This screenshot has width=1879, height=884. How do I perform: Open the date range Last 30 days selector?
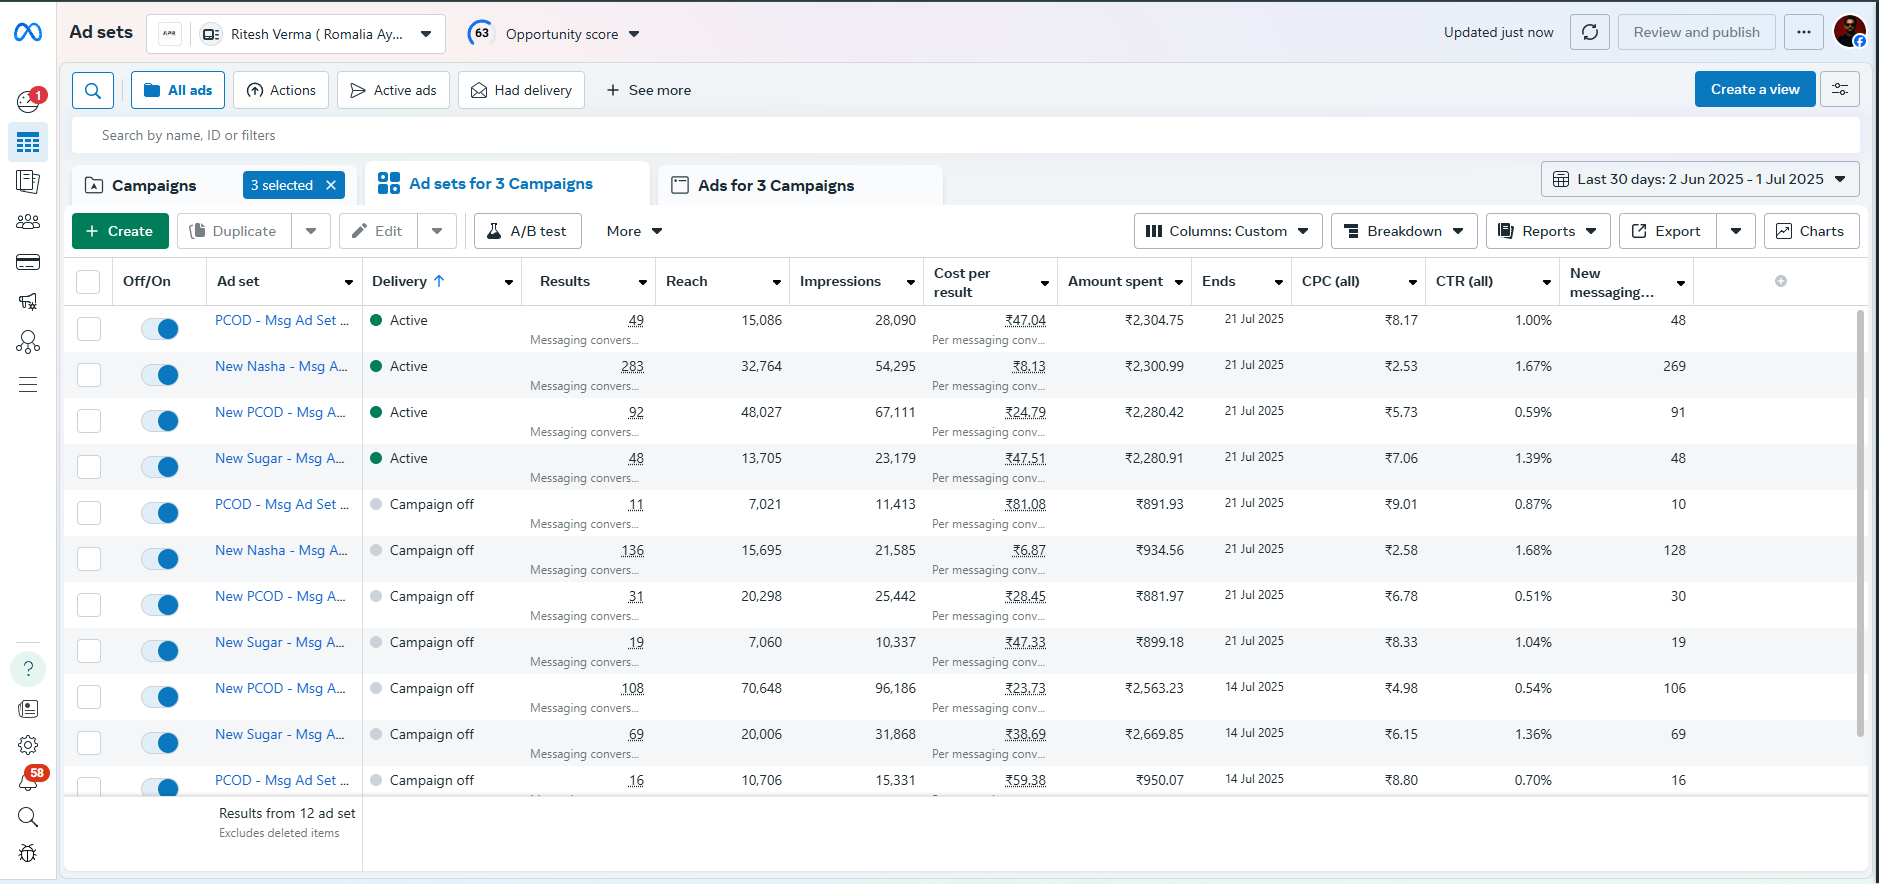pos(1699,179)
